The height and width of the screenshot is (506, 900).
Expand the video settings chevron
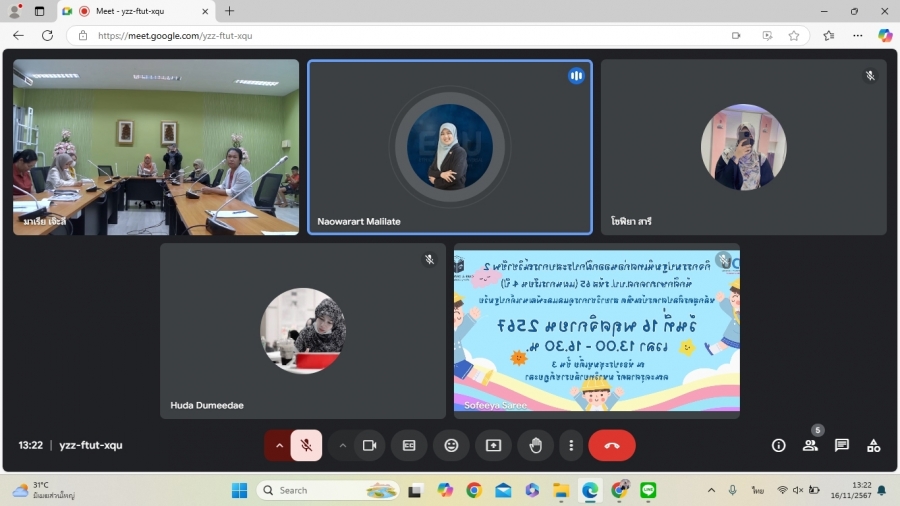point(342,445)
